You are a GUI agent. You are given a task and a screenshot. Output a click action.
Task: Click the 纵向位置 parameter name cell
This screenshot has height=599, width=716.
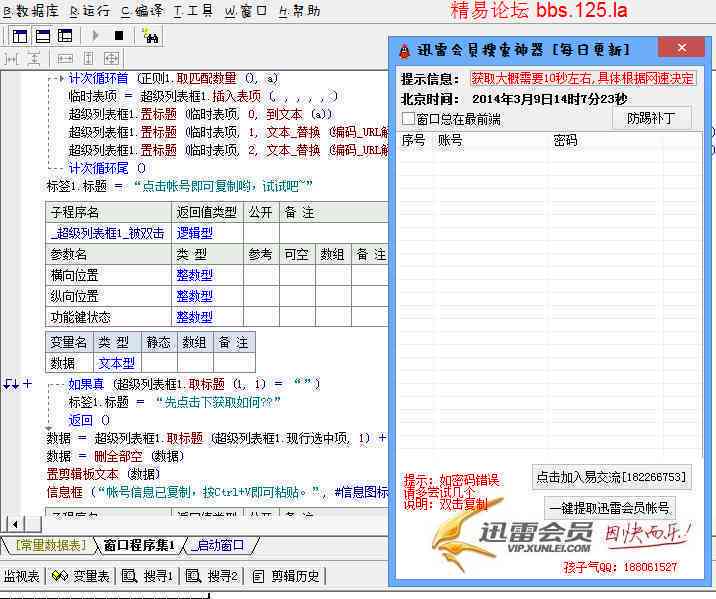coord(108,296)
